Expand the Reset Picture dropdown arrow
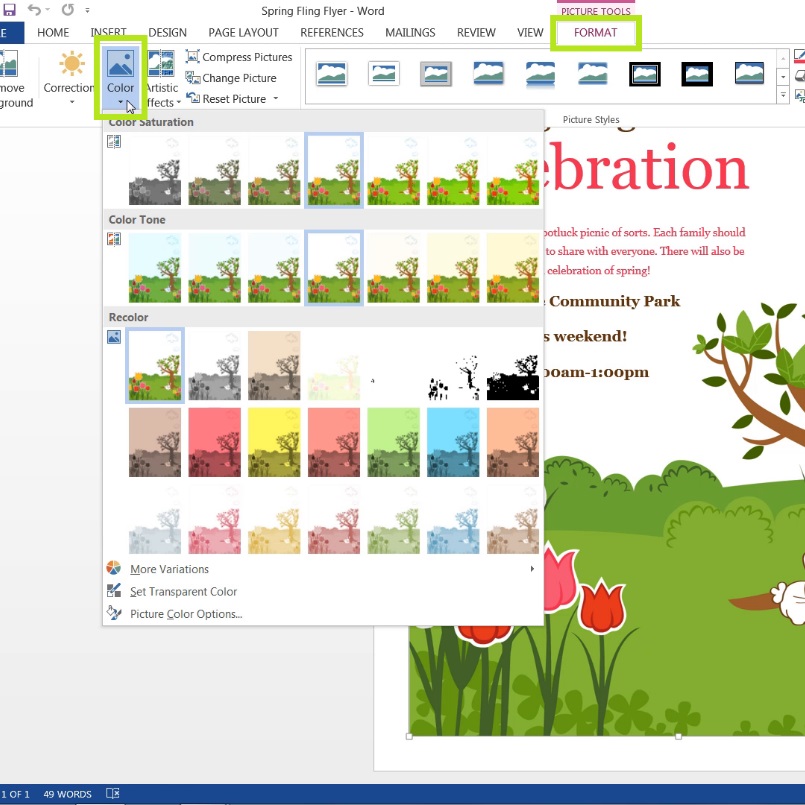The image size is (805, 805). [x=276, y=99]
